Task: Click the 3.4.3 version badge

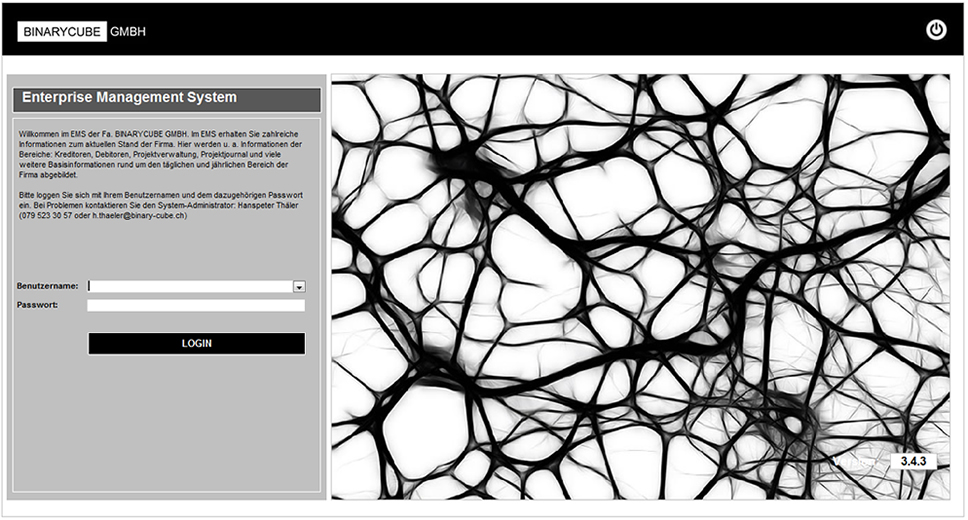Action: (913, 461)
